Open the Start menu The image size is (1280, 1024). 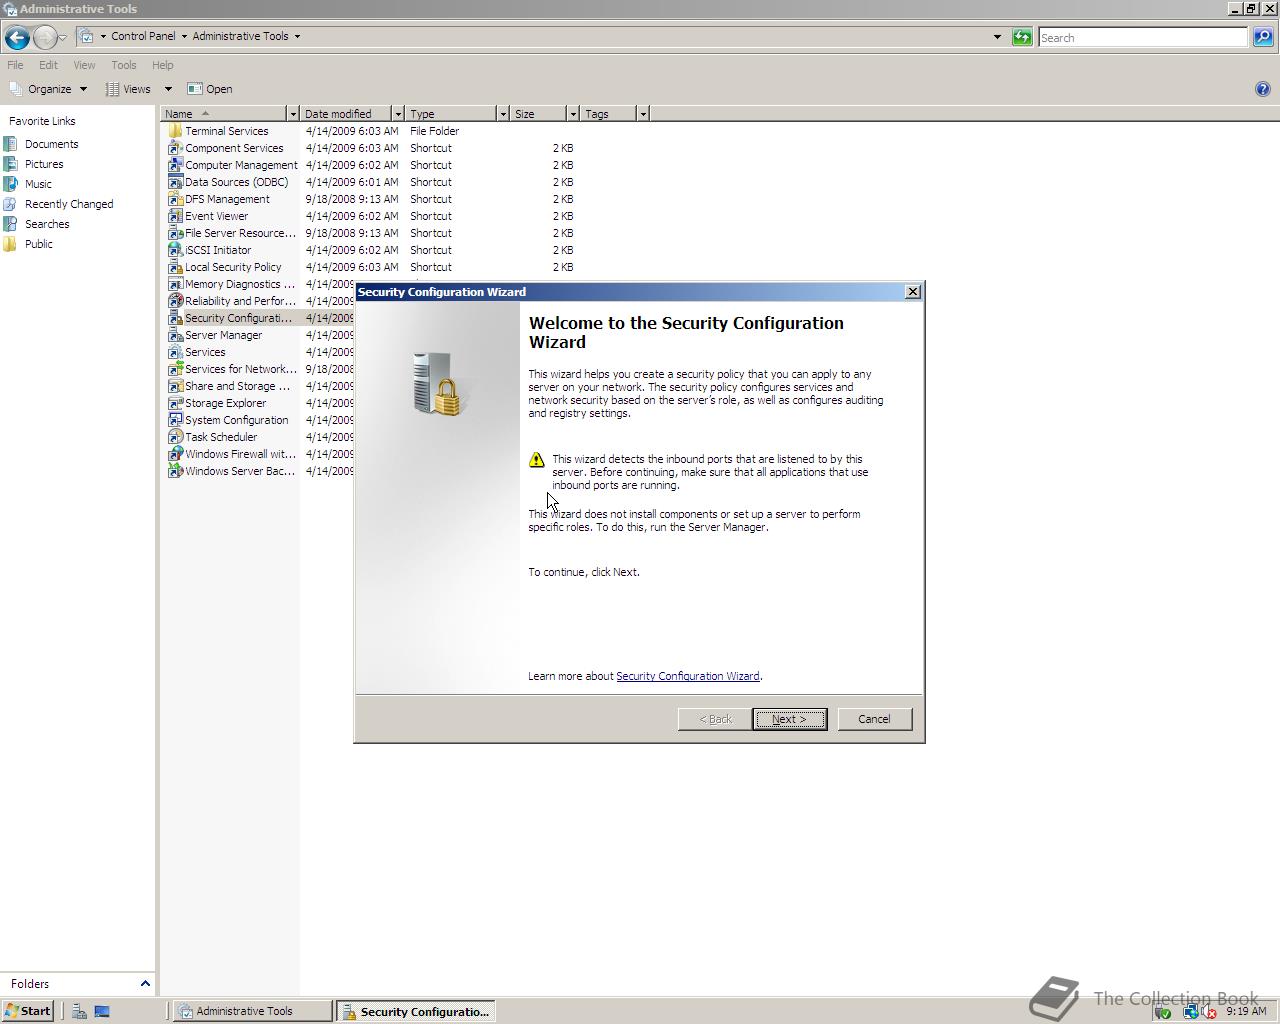pos(28,1011)
